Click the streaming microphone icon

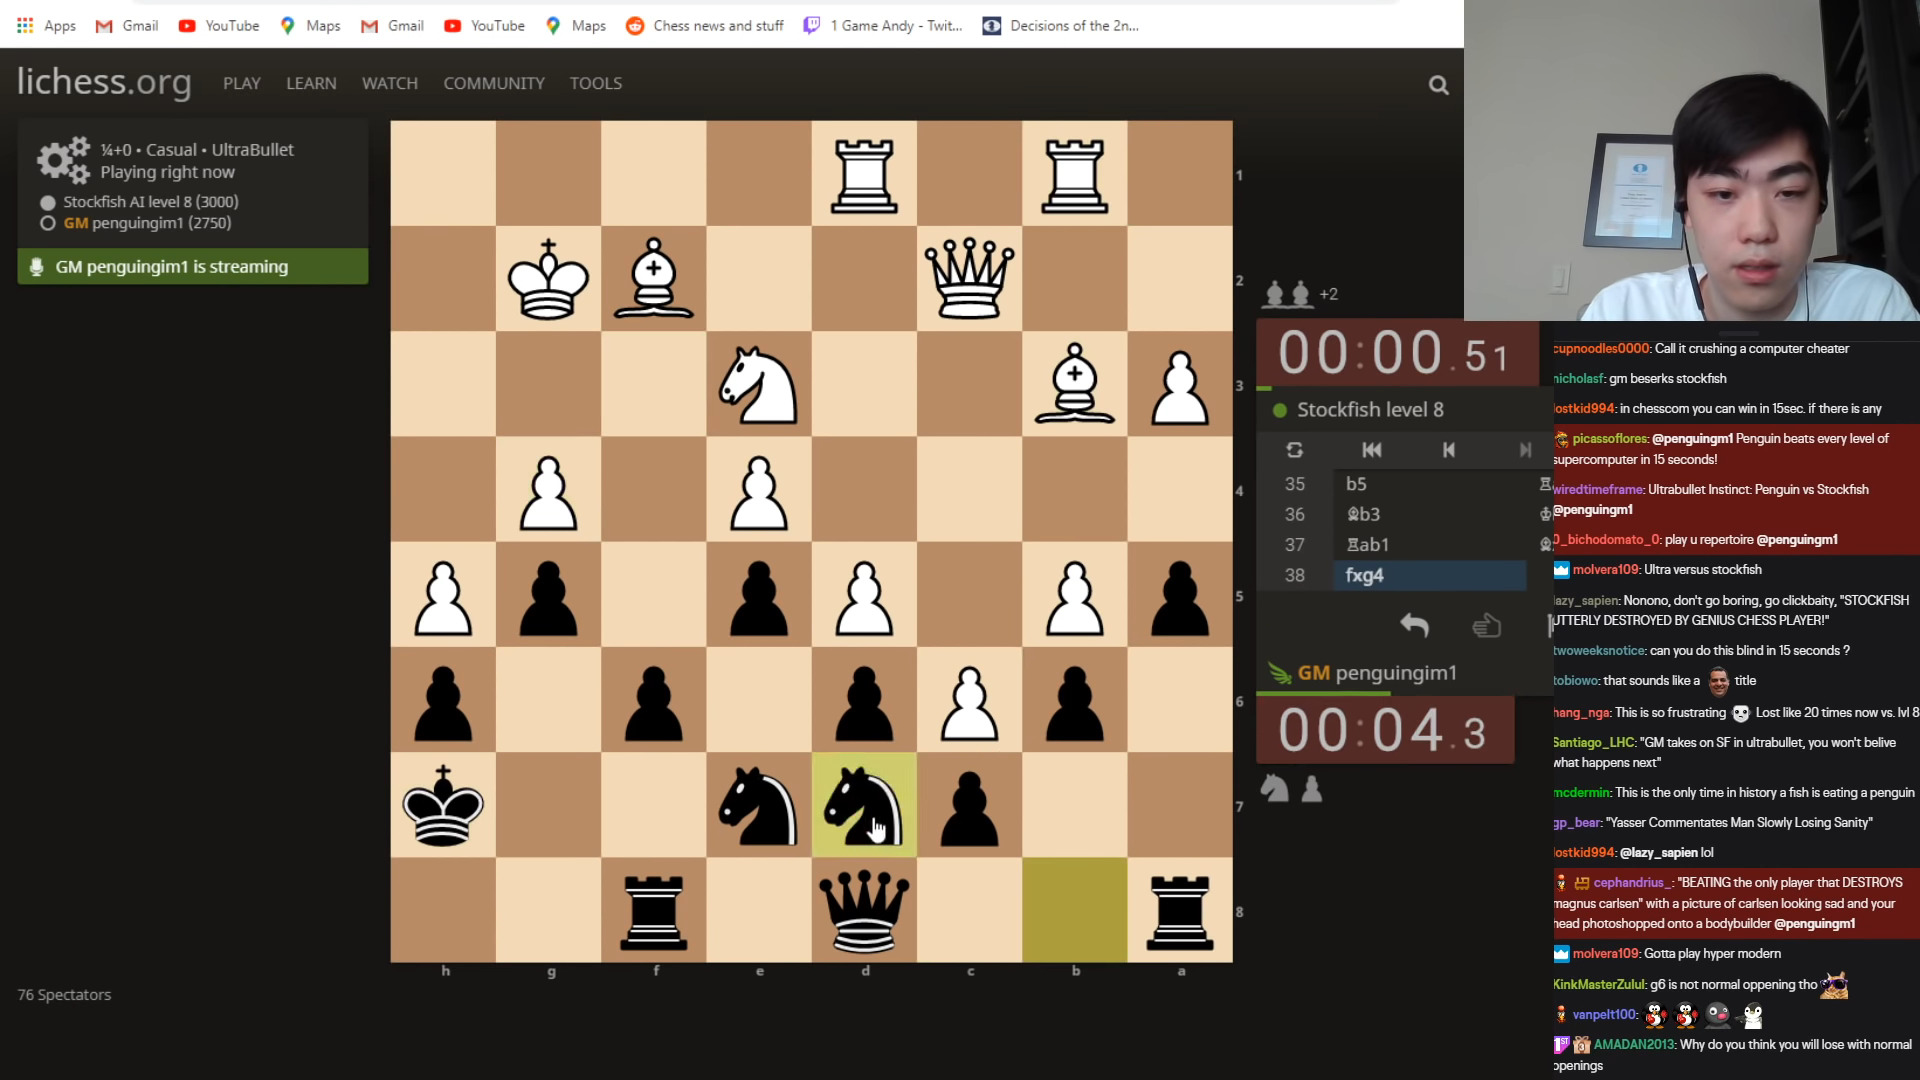point(37,267)
